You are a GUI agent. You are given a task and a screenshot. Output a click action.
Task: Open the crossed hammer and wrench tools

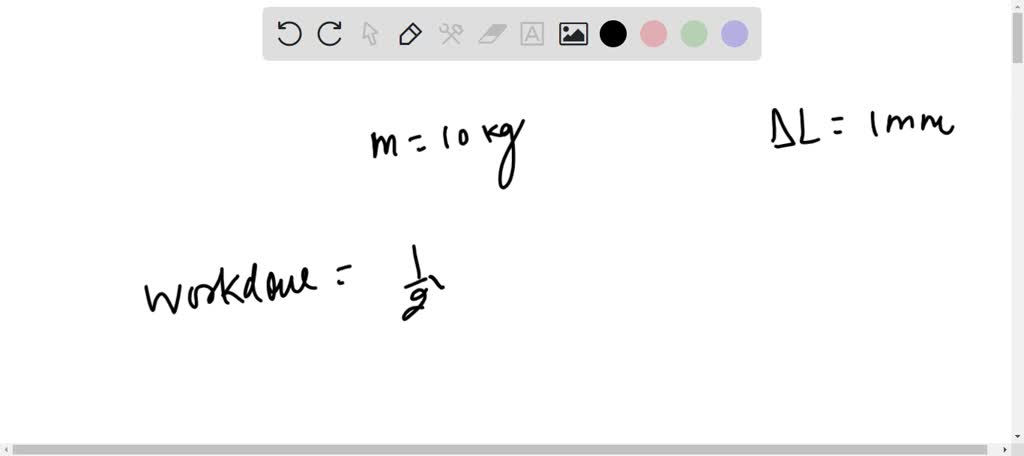pos(451,34)
